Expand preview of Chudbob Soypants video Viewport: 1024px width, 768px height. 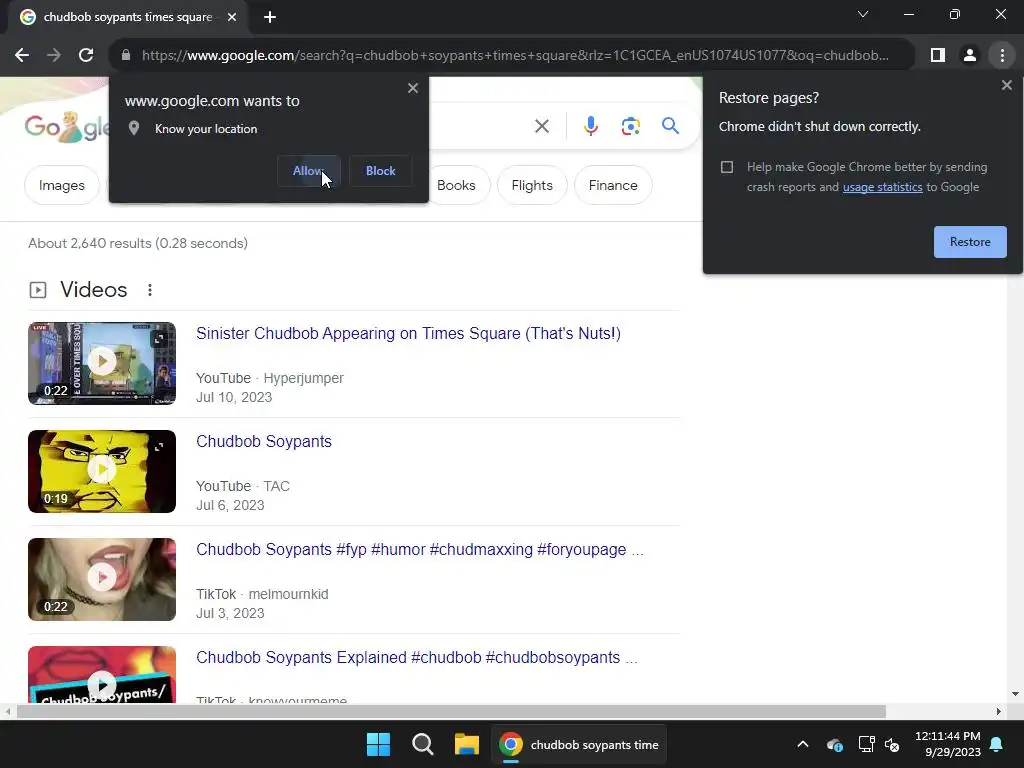tap(159, 447)
